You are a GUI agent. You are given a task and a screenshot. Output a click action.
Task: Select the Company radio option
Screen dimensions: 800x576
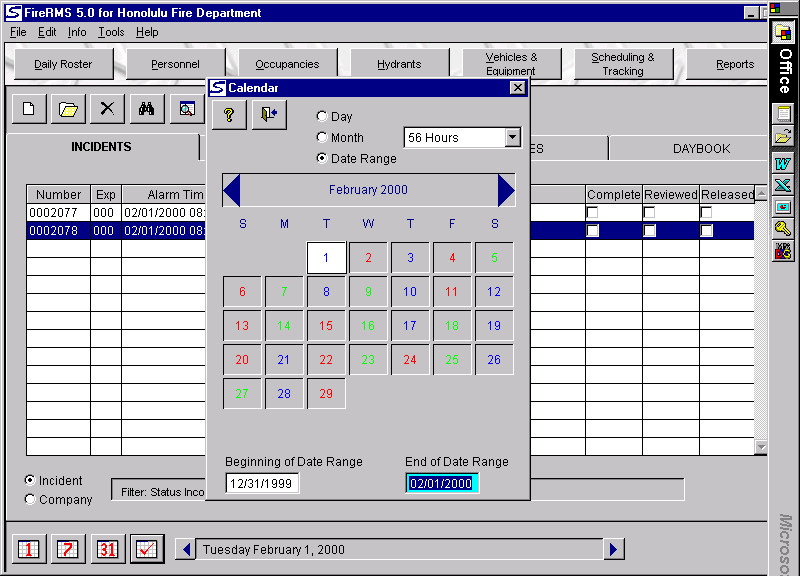tap(30, 500)
